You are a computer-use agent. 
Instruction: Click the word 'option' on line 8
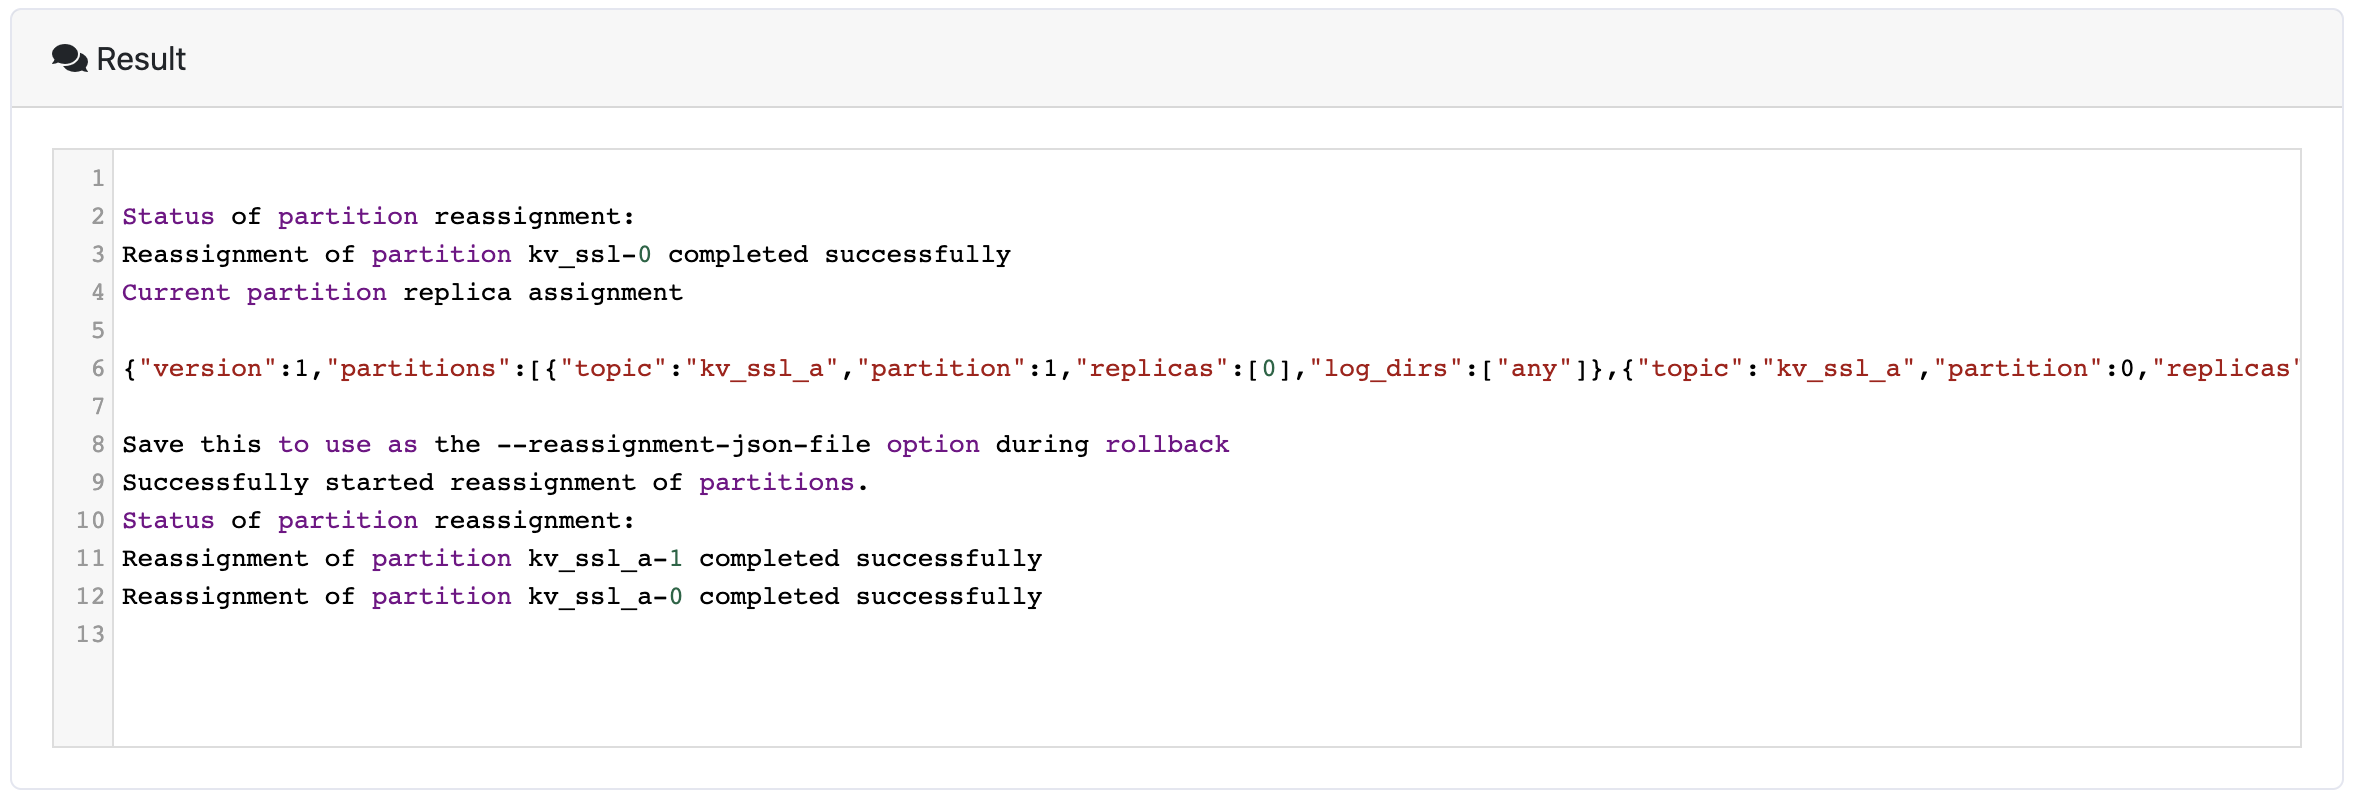[933, 444]
